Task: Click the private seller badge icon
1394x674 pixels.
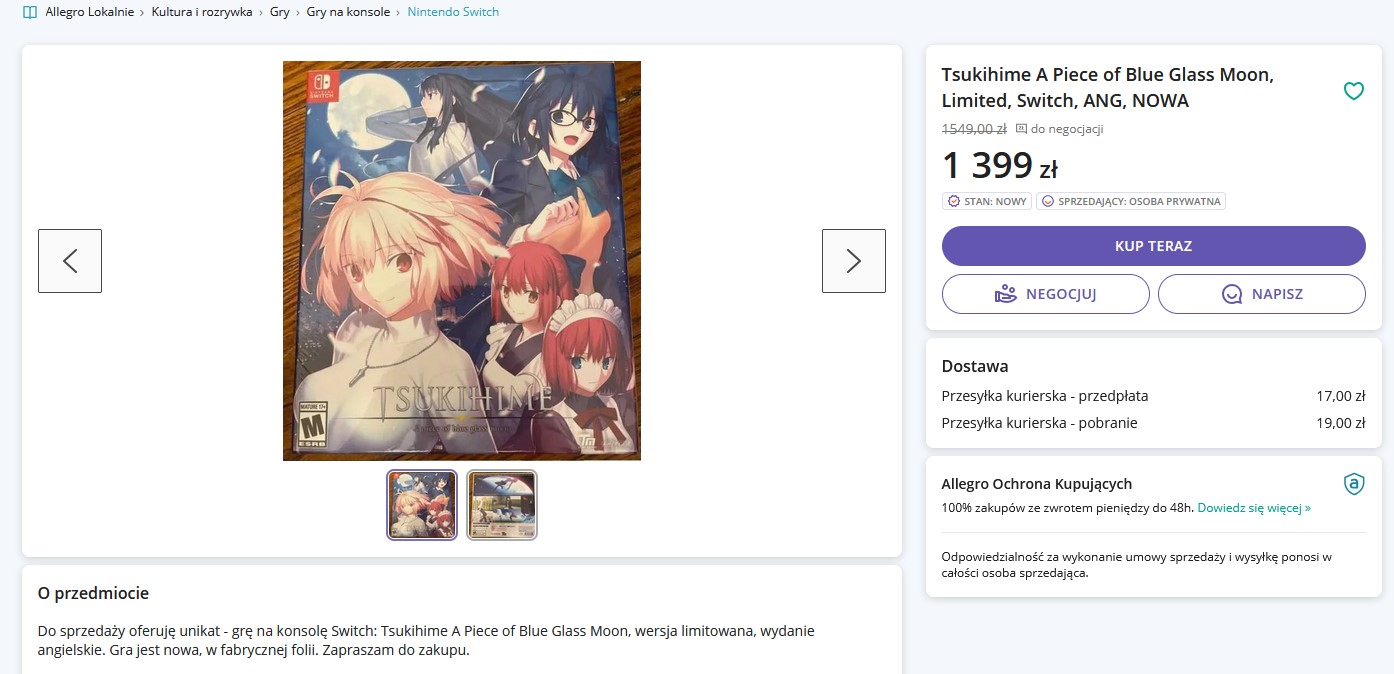Action: (x=1048, y=201)
